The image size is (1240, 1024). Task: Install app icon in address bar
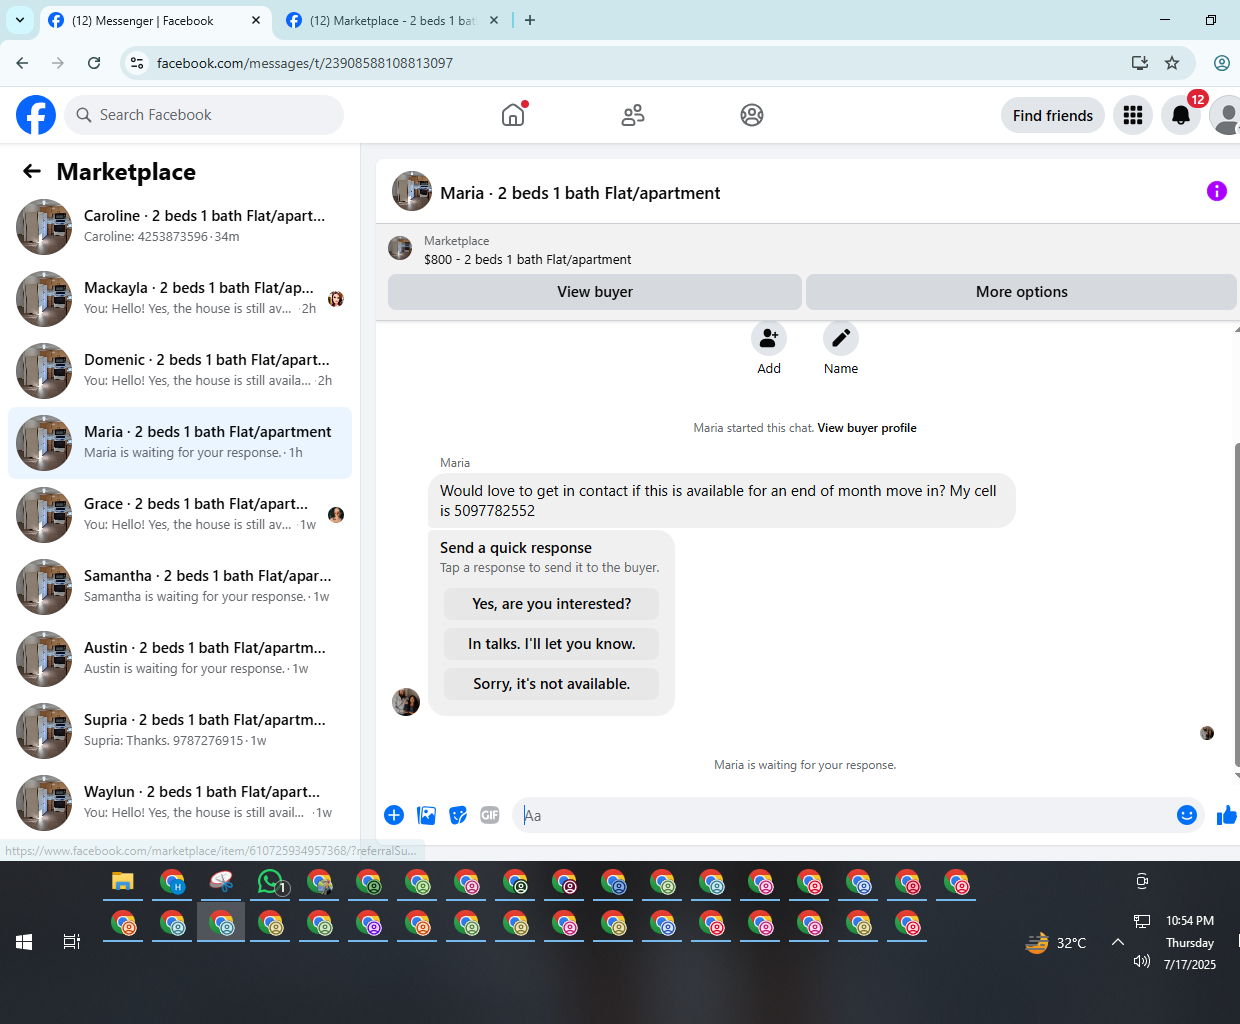(1140, 63)
